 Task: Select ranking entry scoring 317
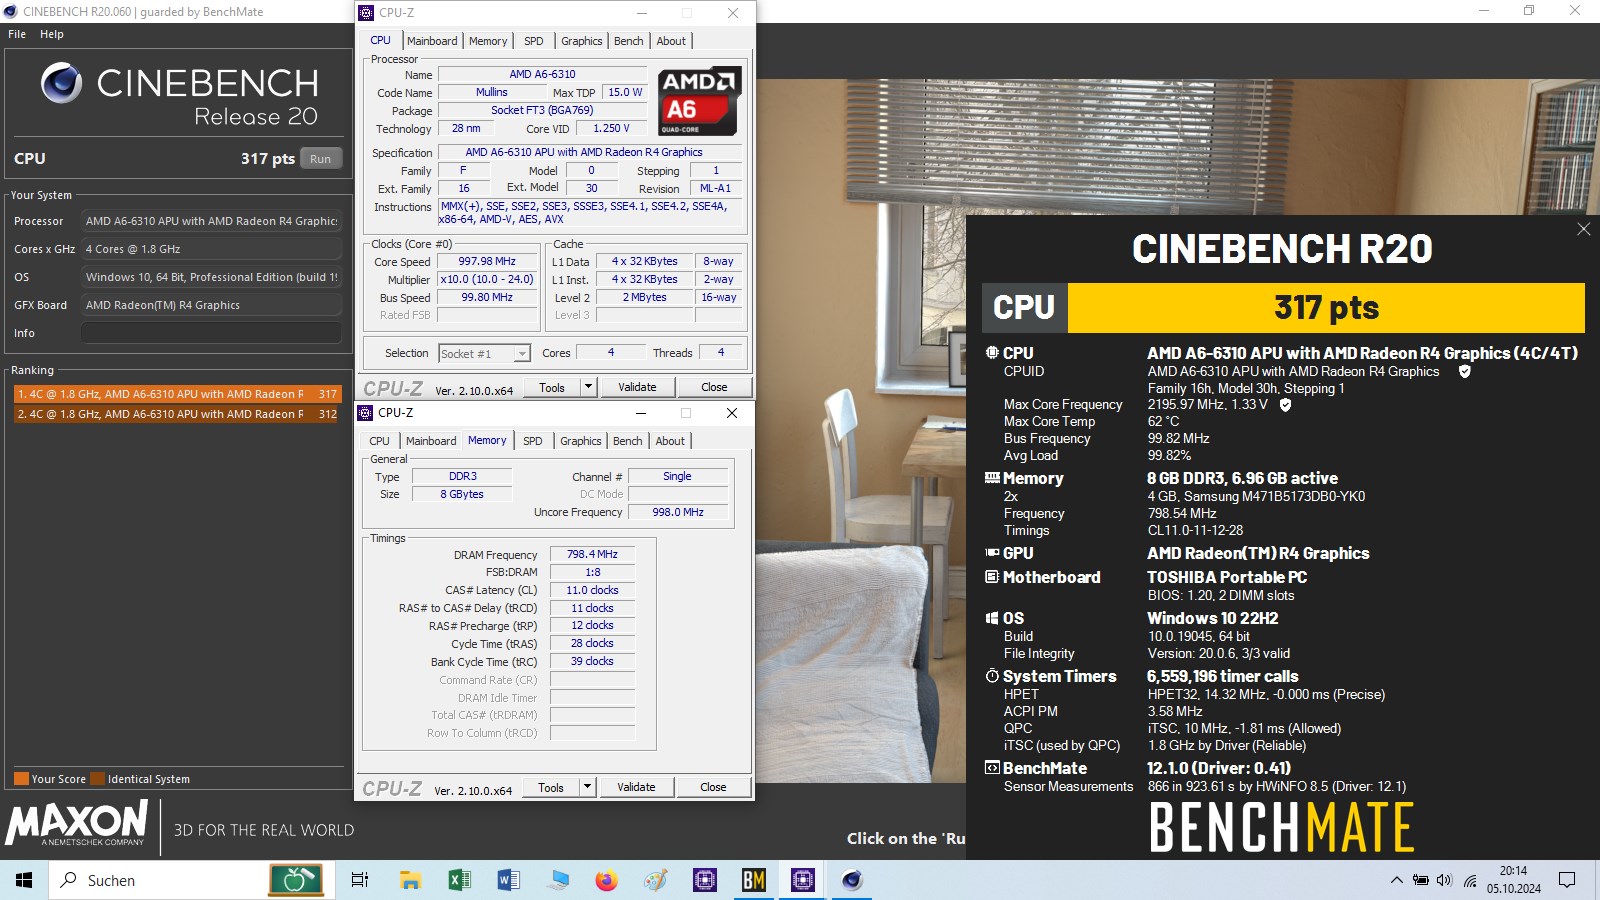pyautogui.click(x=177, y=394)
